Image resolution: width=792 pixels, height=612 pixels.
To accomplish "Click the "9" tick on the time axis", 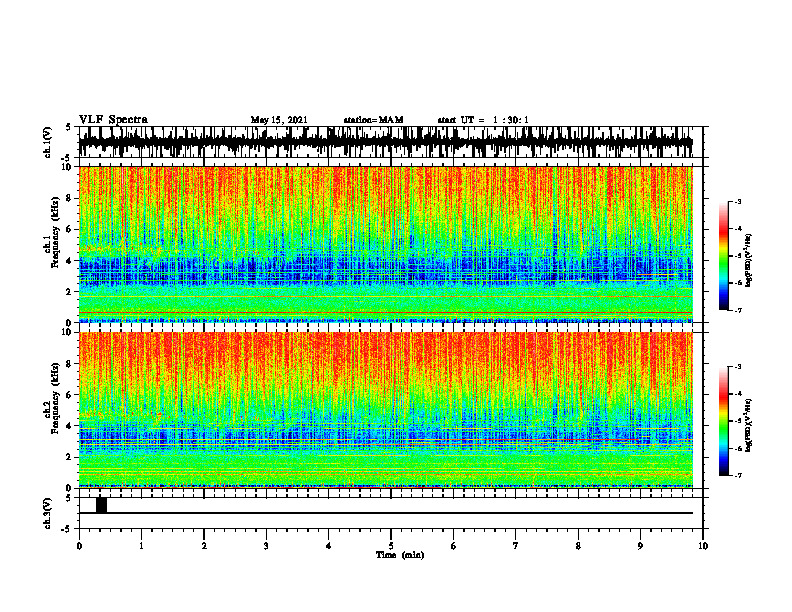I will [640, 546].
